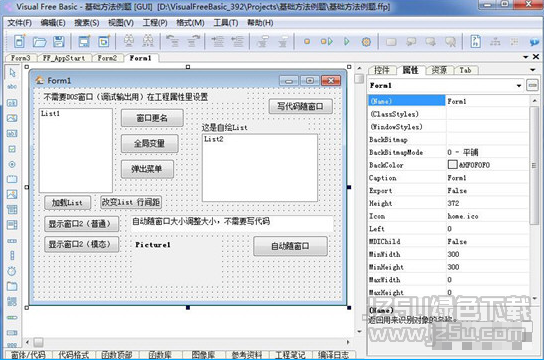Click the New file toolbar icon

click(x=19, y=42)
